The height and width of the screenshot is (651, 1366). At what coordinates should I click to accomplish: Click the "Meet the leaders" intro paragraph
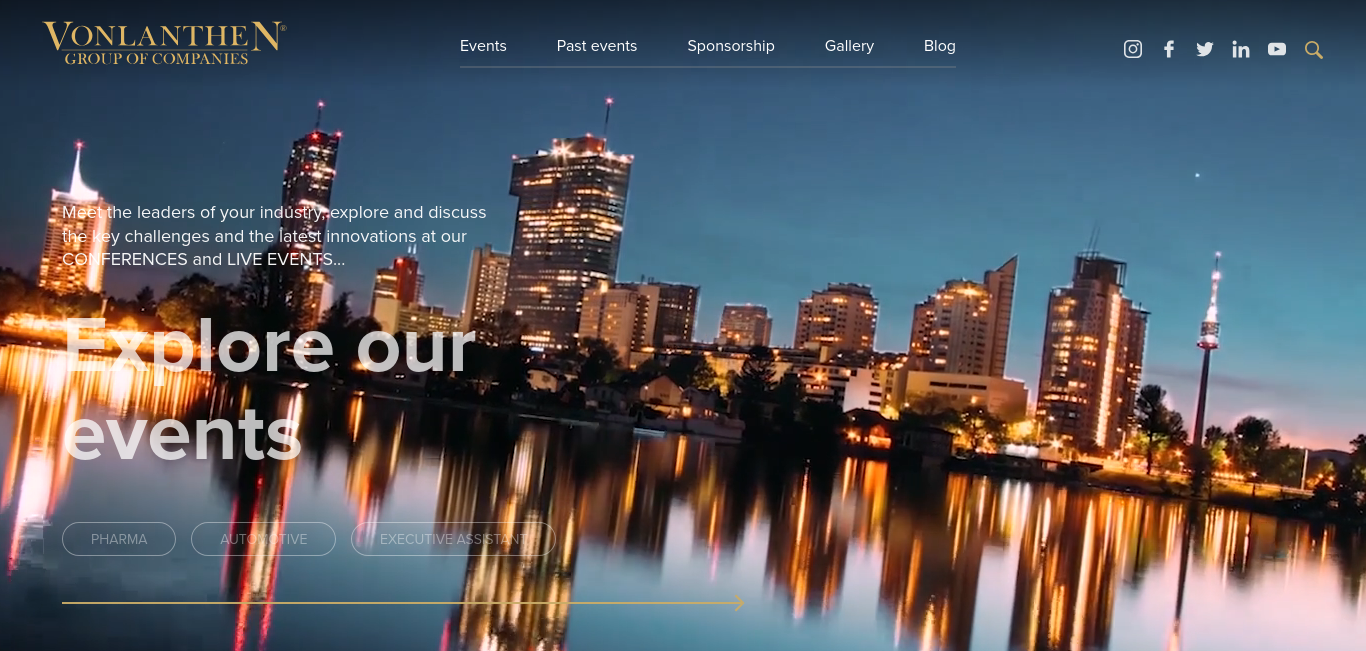pos(274,236)
